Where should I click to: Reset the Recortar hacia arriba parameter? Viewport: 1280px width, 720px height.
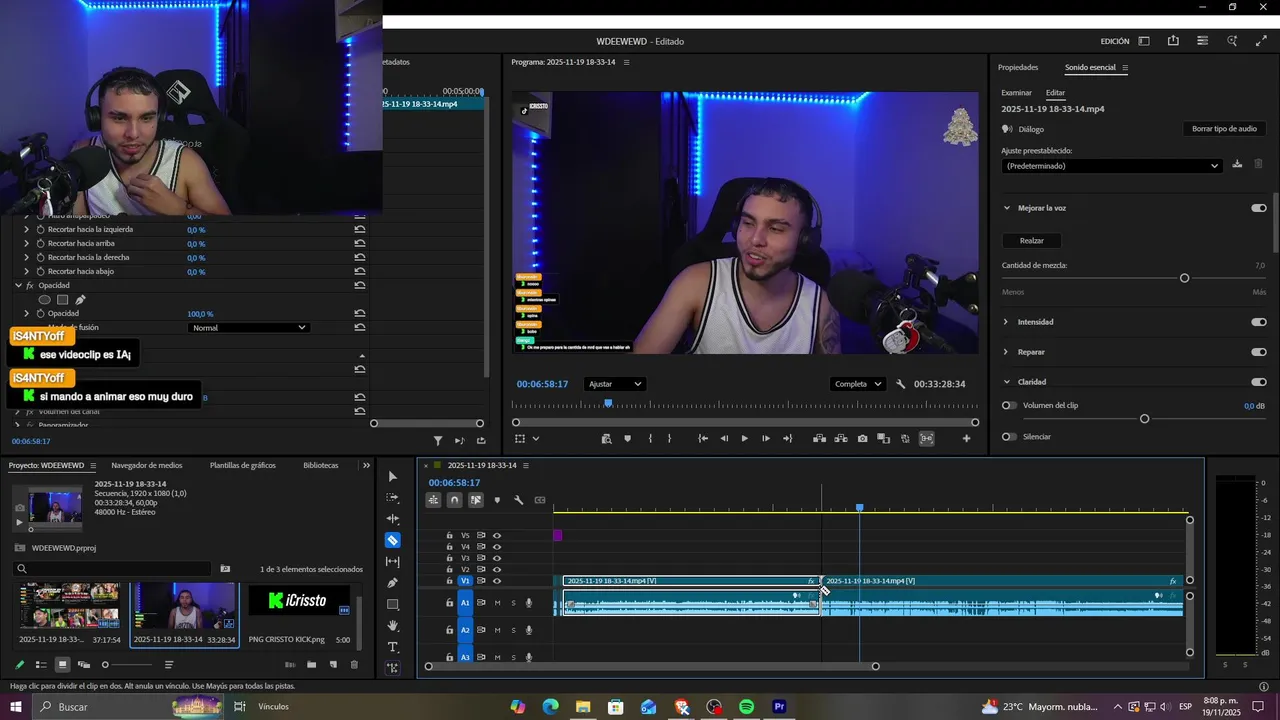point(359,243)
